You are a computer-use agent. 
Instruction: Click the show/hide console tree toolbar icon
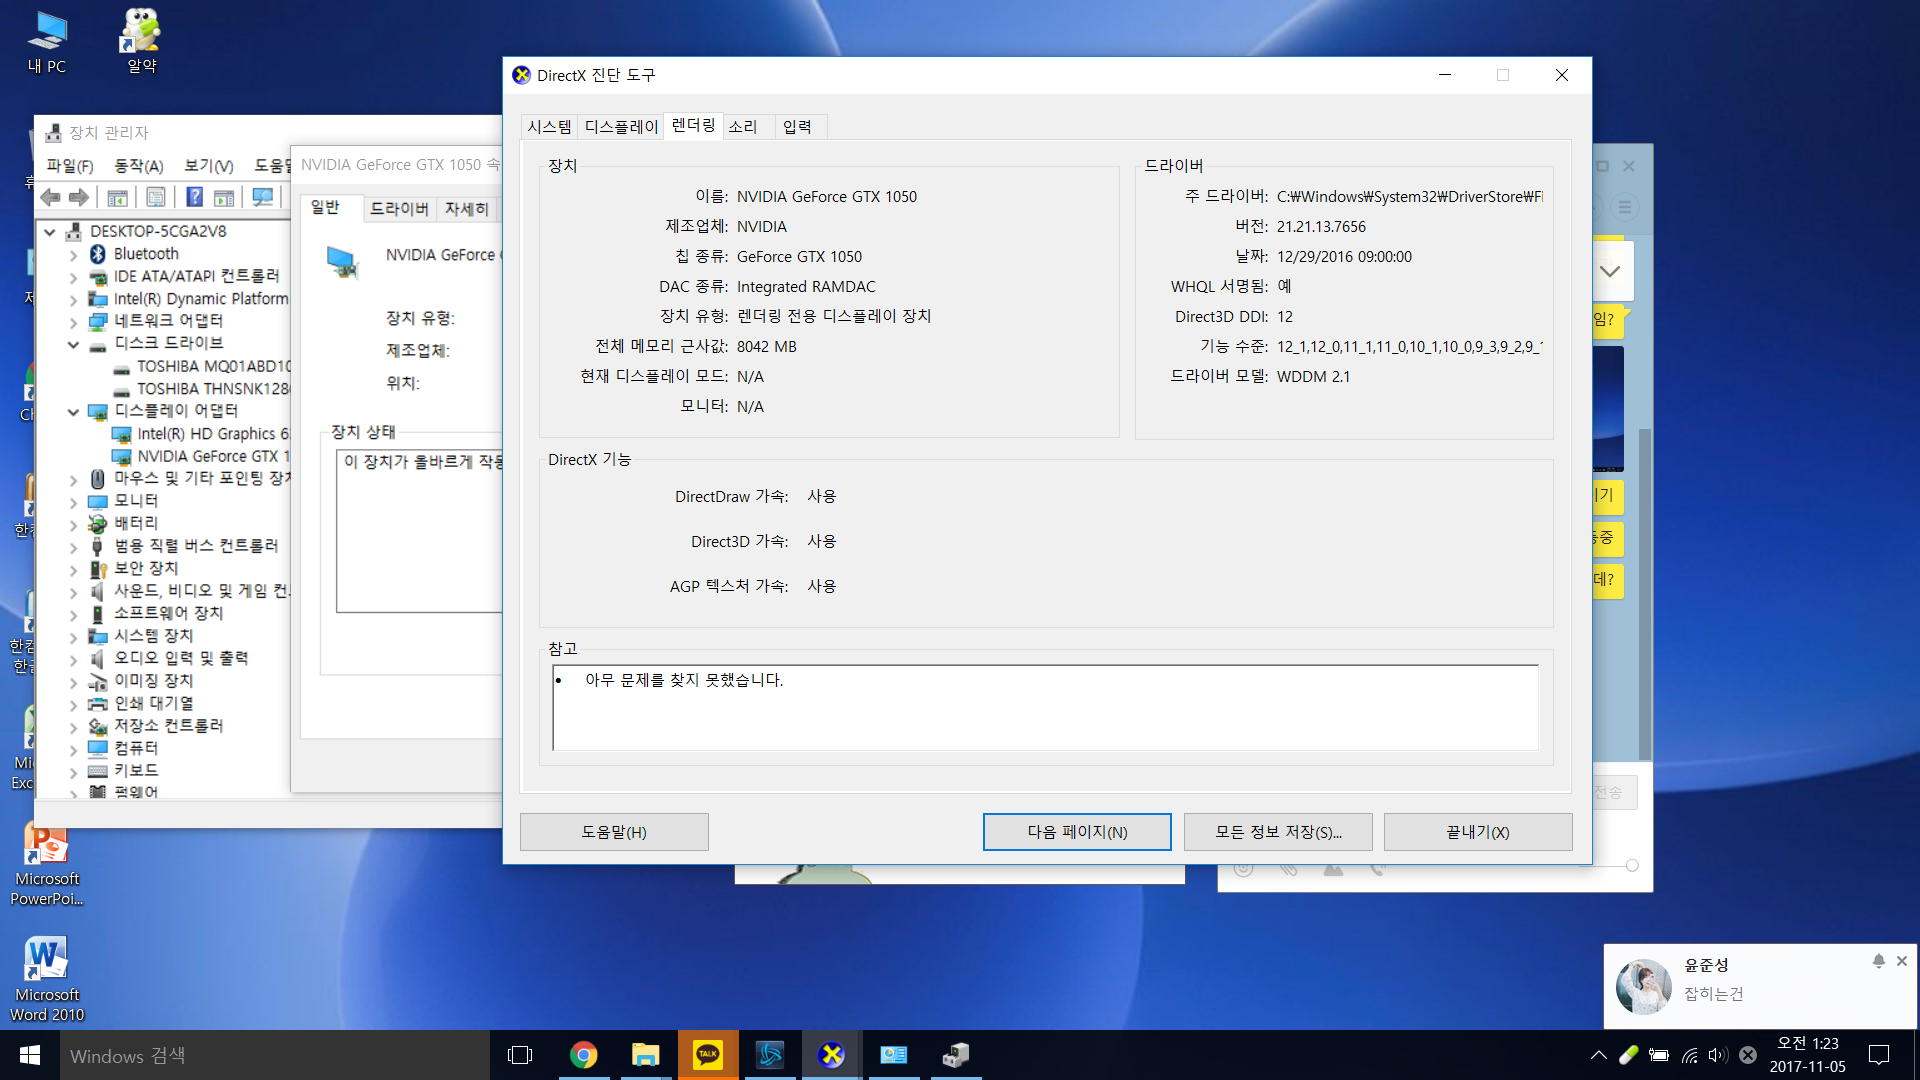[x=117, y=198]
